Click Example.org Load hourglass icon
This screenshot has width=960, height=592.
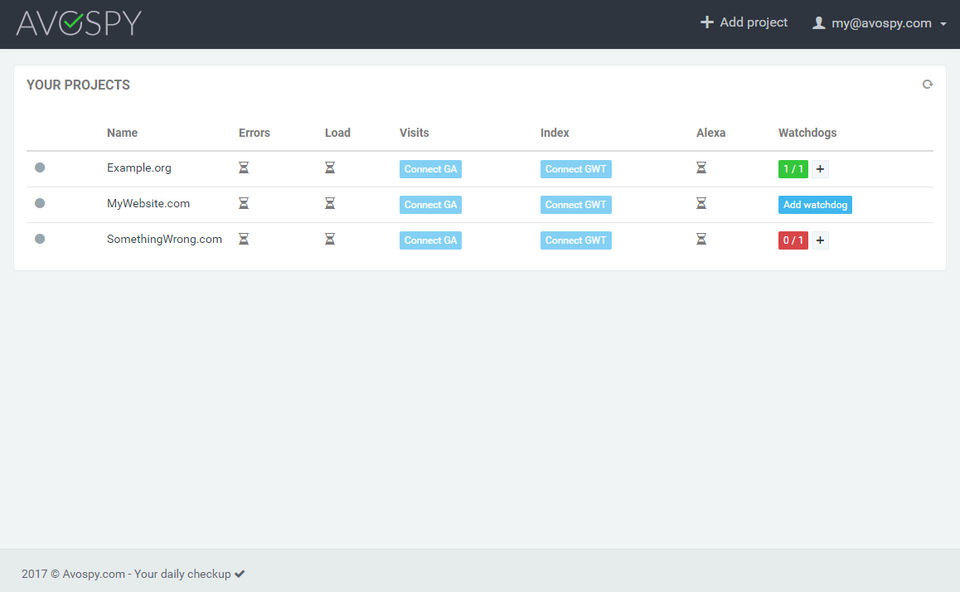[x=330, y=168]
